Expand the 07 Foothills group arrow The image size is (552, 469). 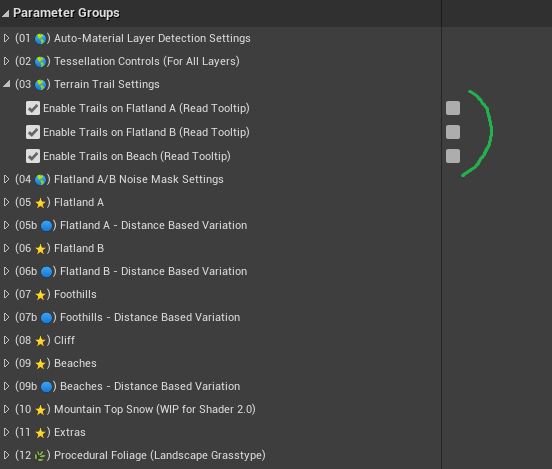click(x=6, y=294)
